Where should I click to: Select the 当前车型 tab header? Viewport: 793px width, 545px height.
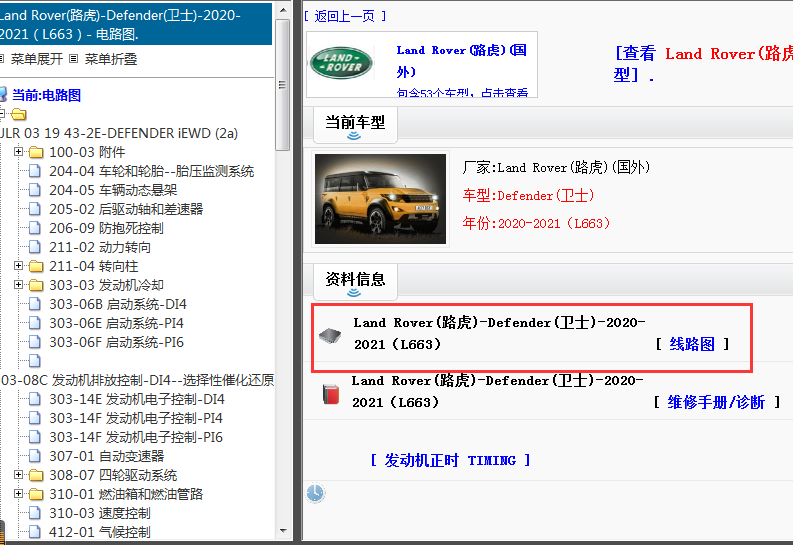[355, 125]
